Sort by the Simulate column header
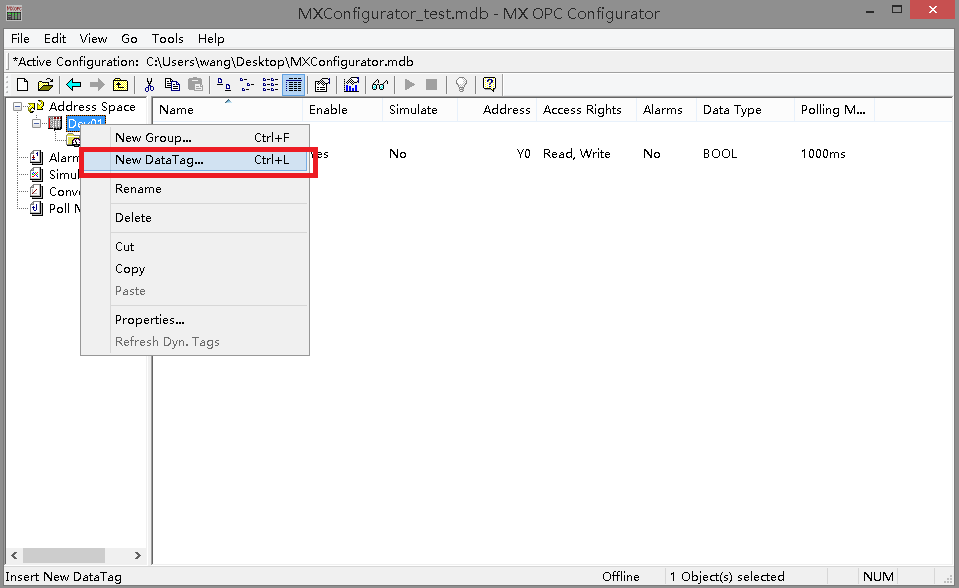The width and height of the screenshot is (959, 588). [420, 110]
